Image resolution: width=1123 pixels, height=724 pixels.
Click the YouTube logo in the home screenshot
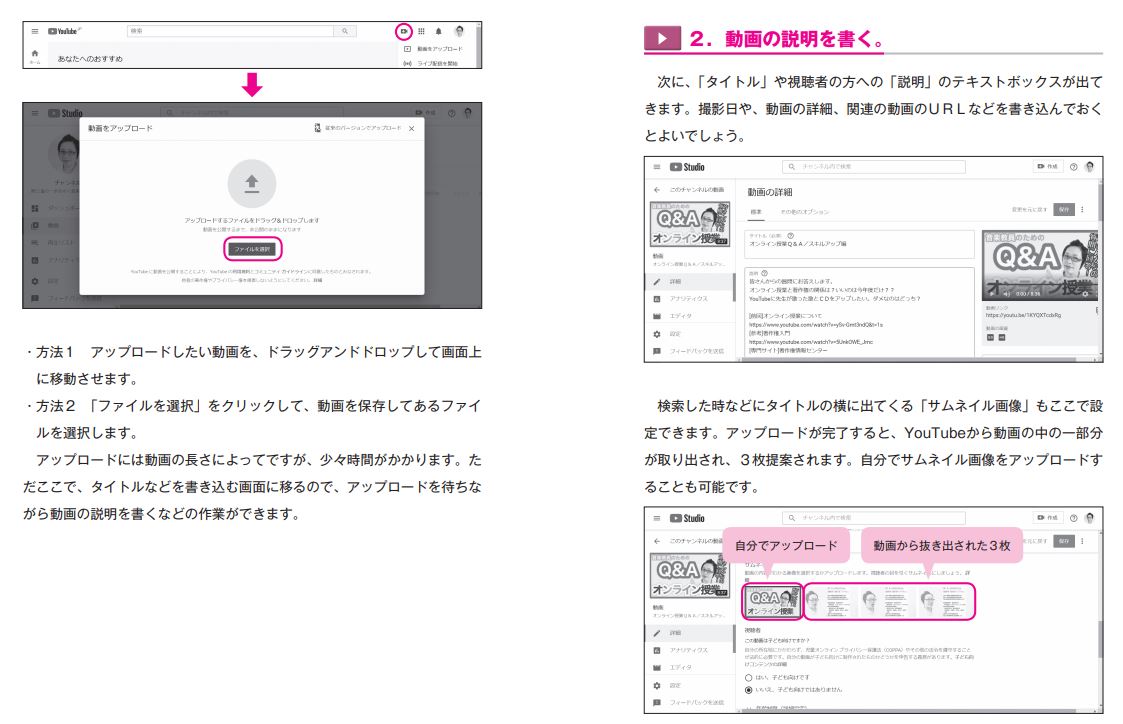63,32
